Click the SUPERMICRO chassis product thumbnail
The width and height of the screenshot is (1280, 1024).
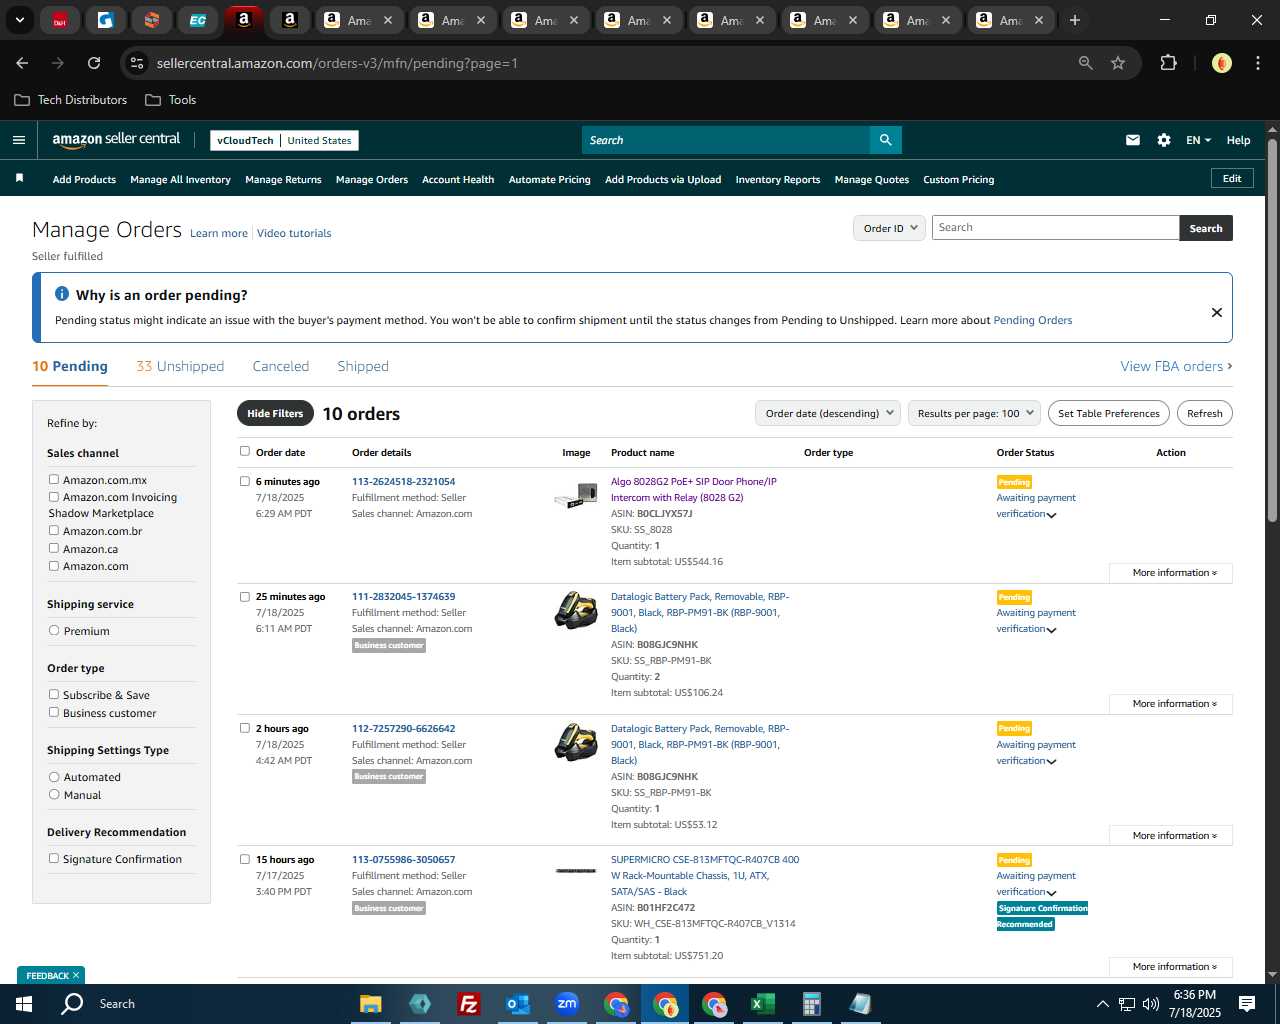(576, 871)
